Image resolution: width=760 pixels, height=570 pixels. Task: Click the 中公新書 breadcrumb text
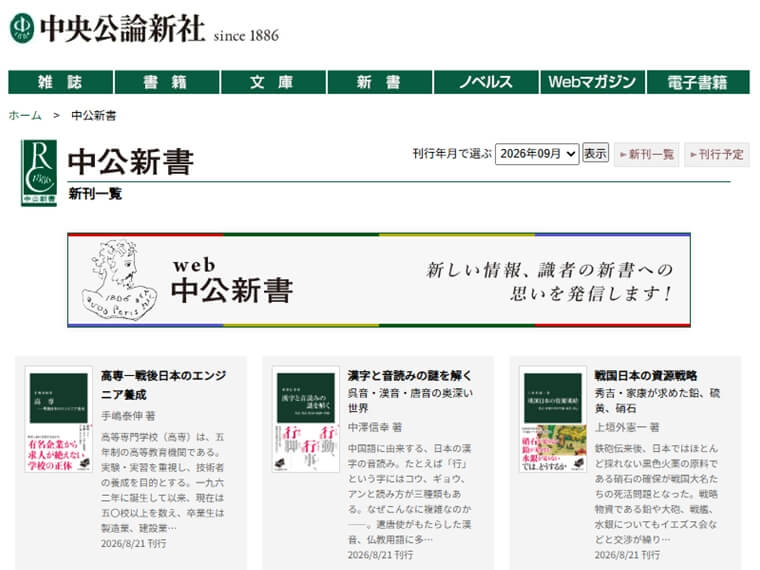point(94,115)
